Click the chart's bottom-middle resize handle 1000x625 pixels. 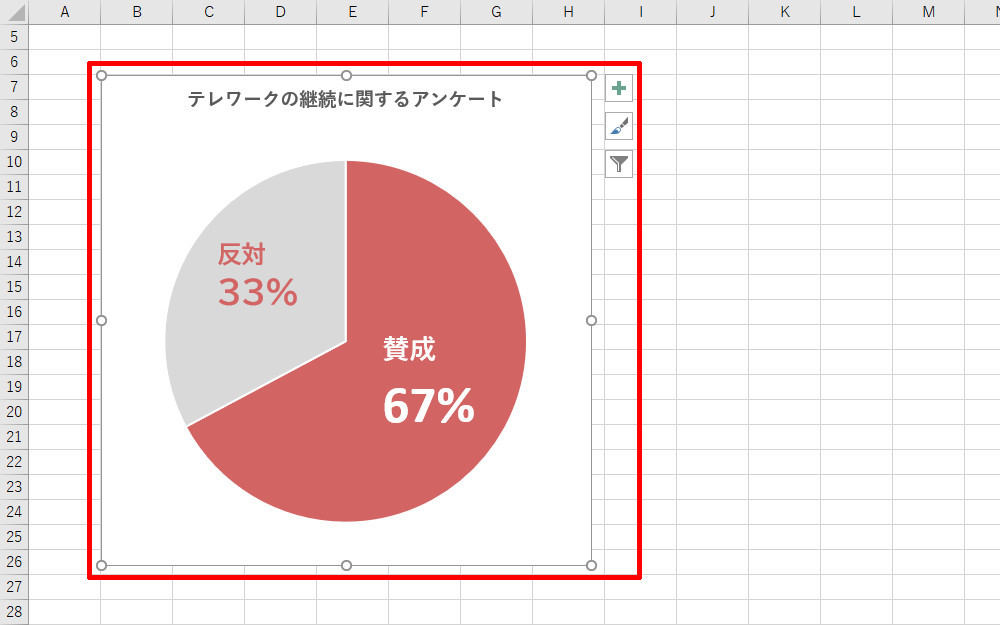(346, 565)
